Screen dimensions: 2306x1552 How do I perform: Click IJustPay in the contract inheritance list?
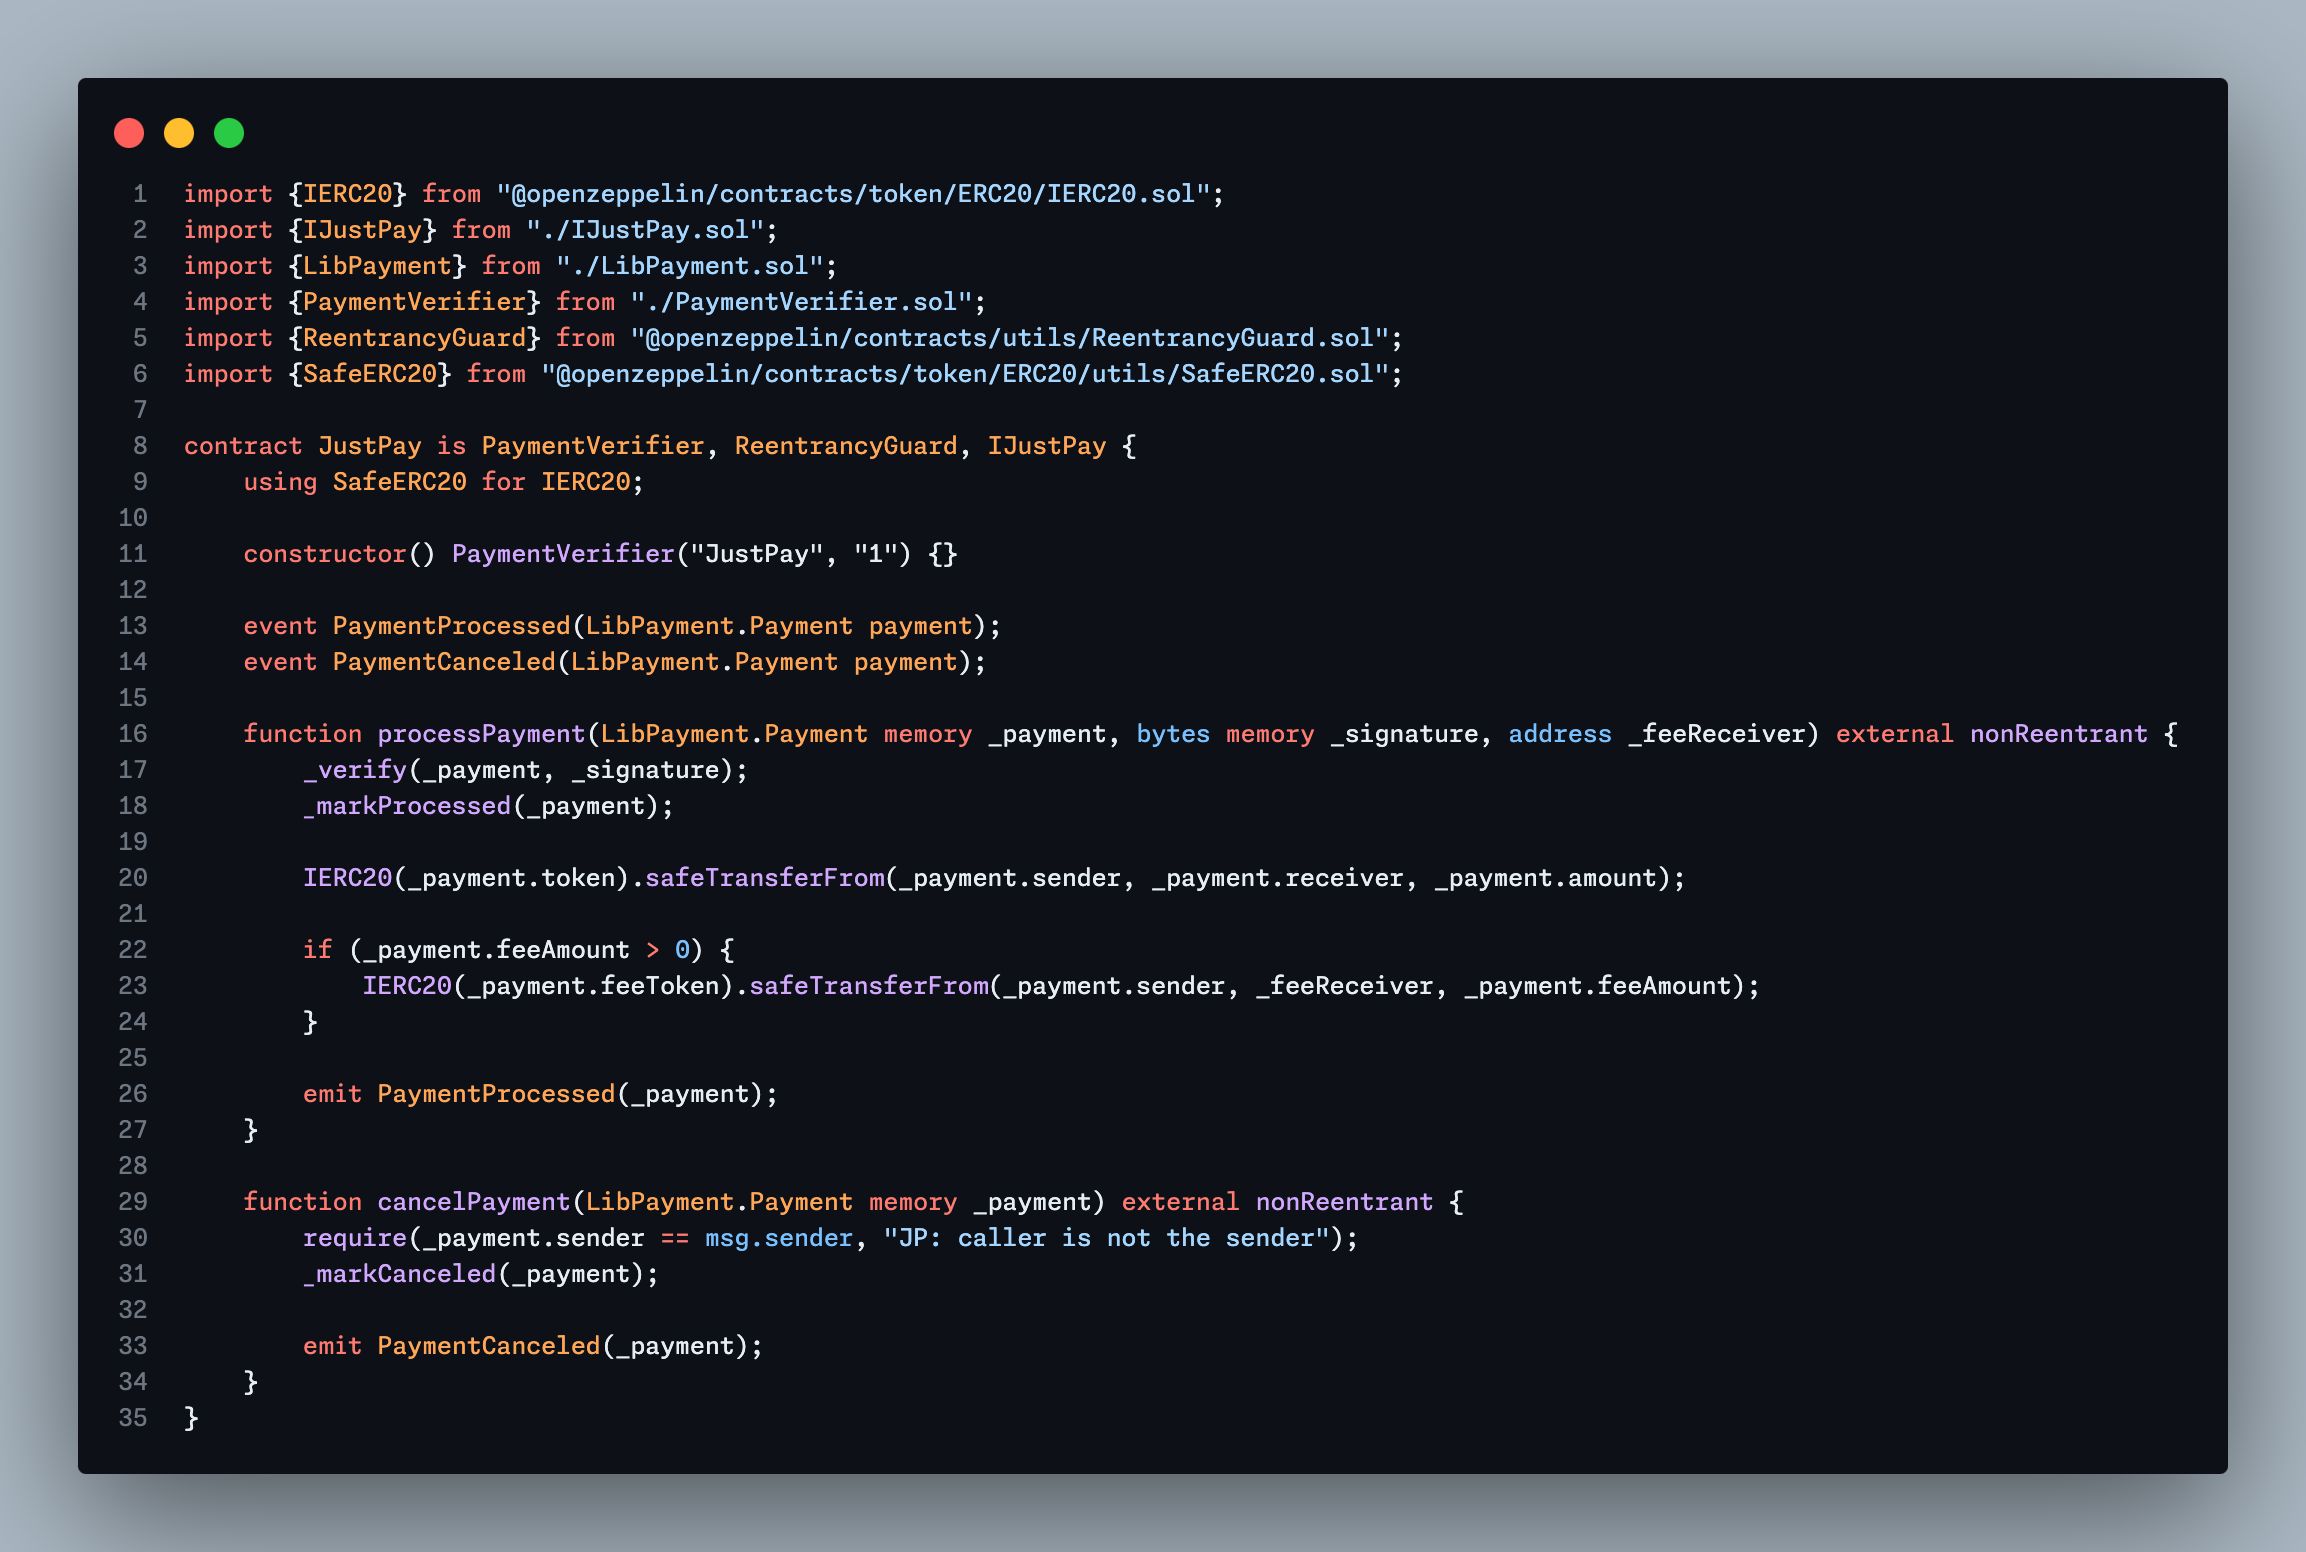pyautogui.click(x=1047, y=446)
